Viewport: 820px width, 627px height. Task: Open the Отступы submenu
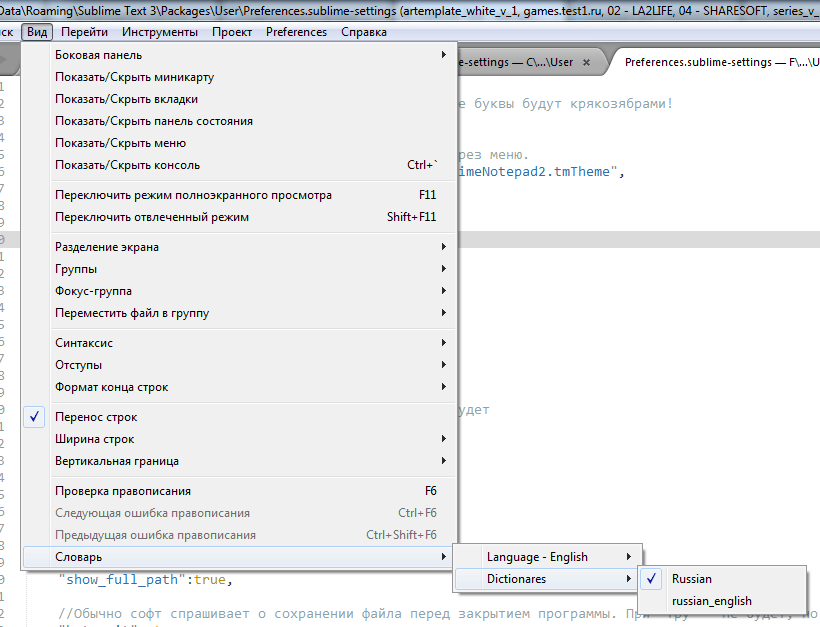click(78, 365)
